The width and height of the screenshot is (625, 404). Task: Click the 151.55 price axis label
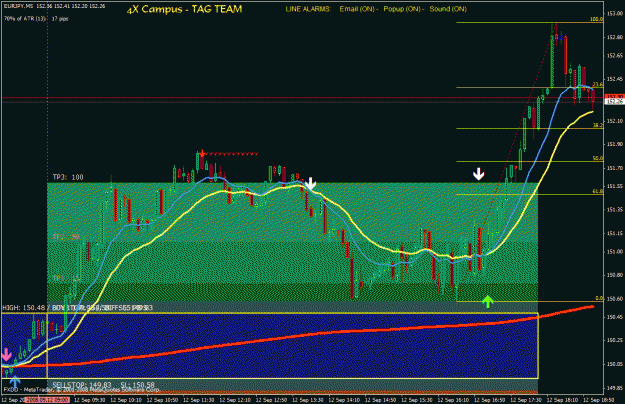point(615,186)
